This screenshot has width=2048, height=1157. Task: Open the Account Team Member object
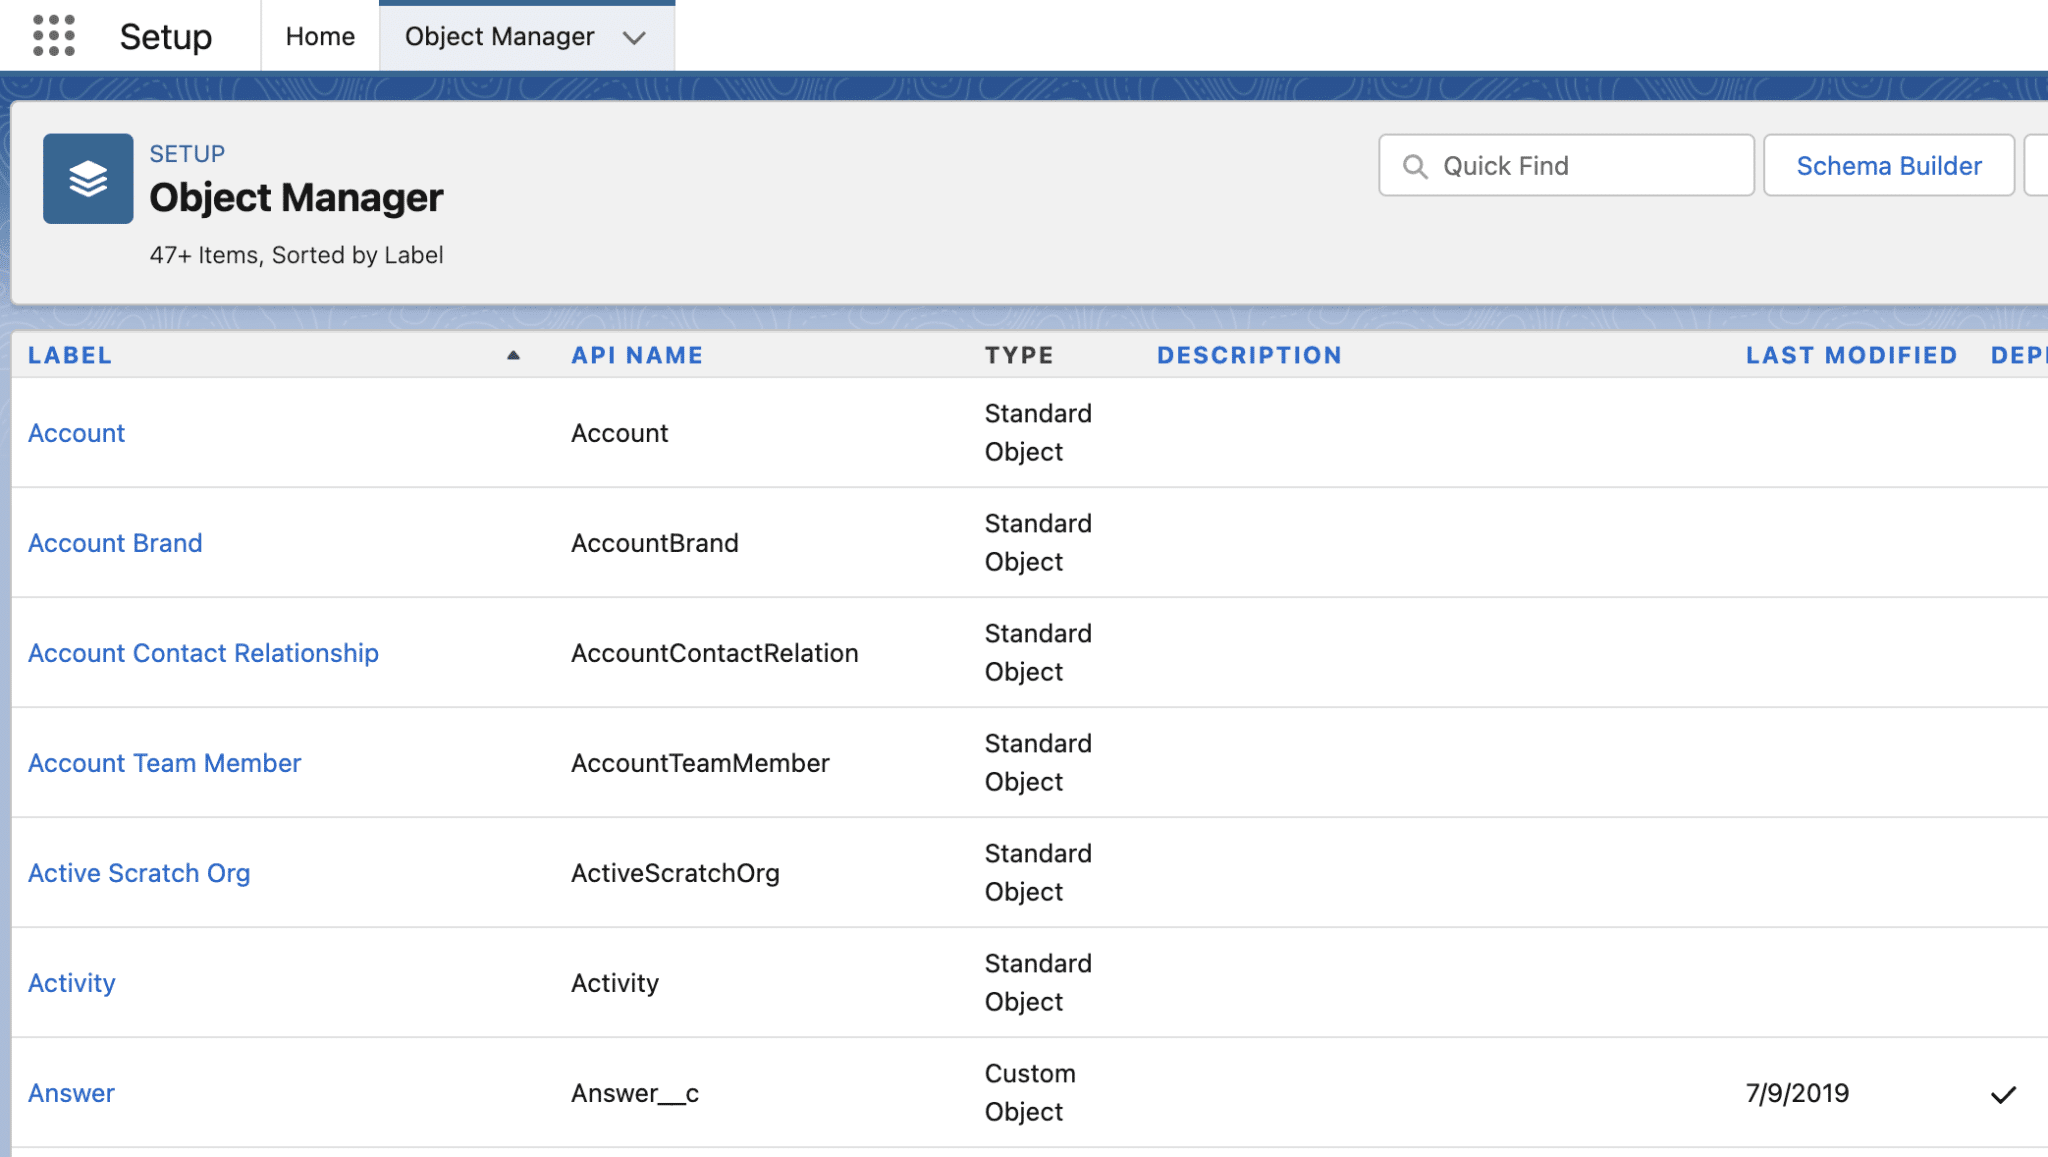point(165,762)
